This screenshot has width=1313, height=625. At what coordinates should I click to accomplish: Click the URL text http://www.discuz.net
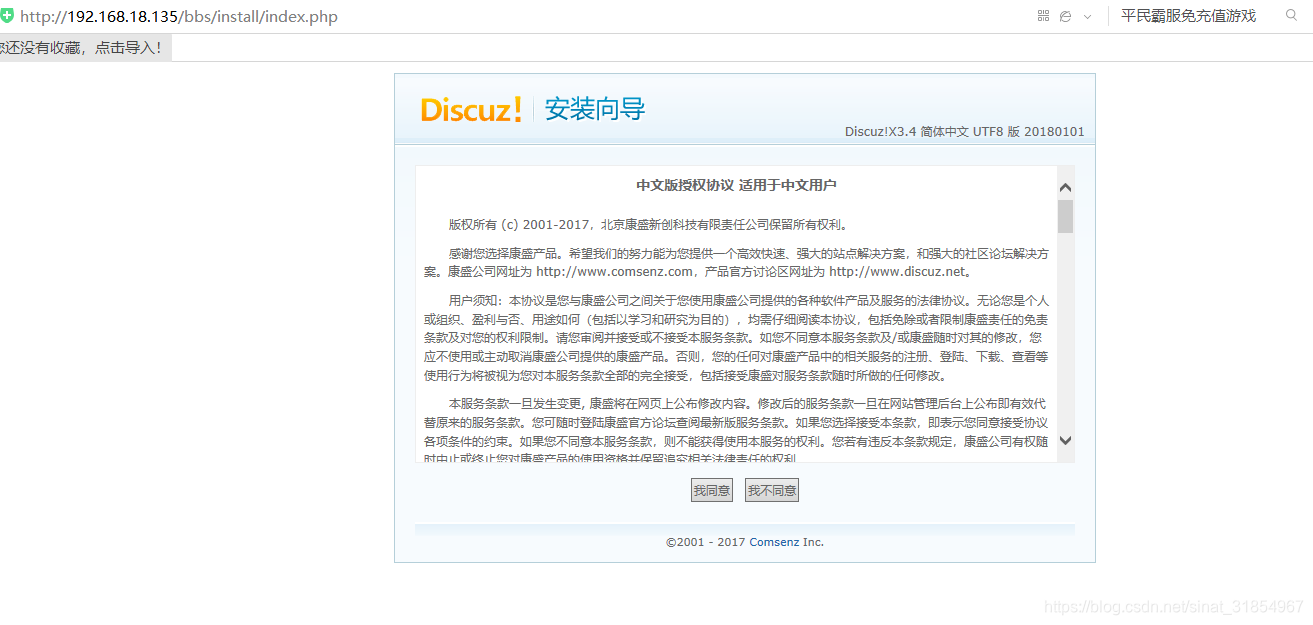tap(897, 271)
